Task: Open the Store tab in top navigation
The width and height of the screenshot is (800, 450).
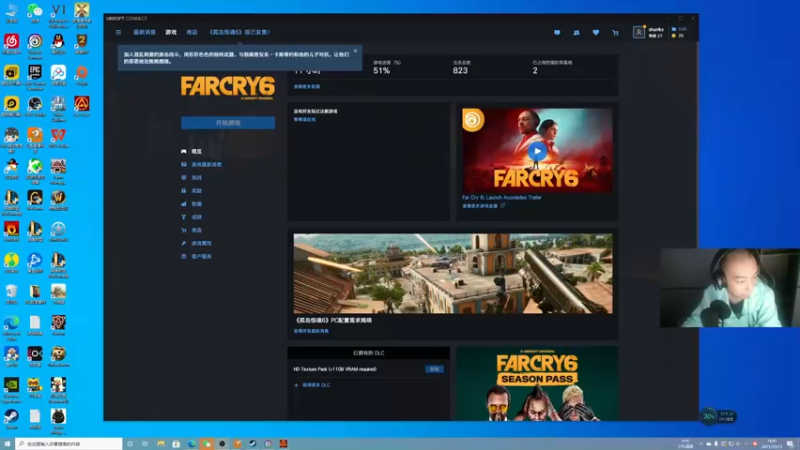Action: coord(192,32)
